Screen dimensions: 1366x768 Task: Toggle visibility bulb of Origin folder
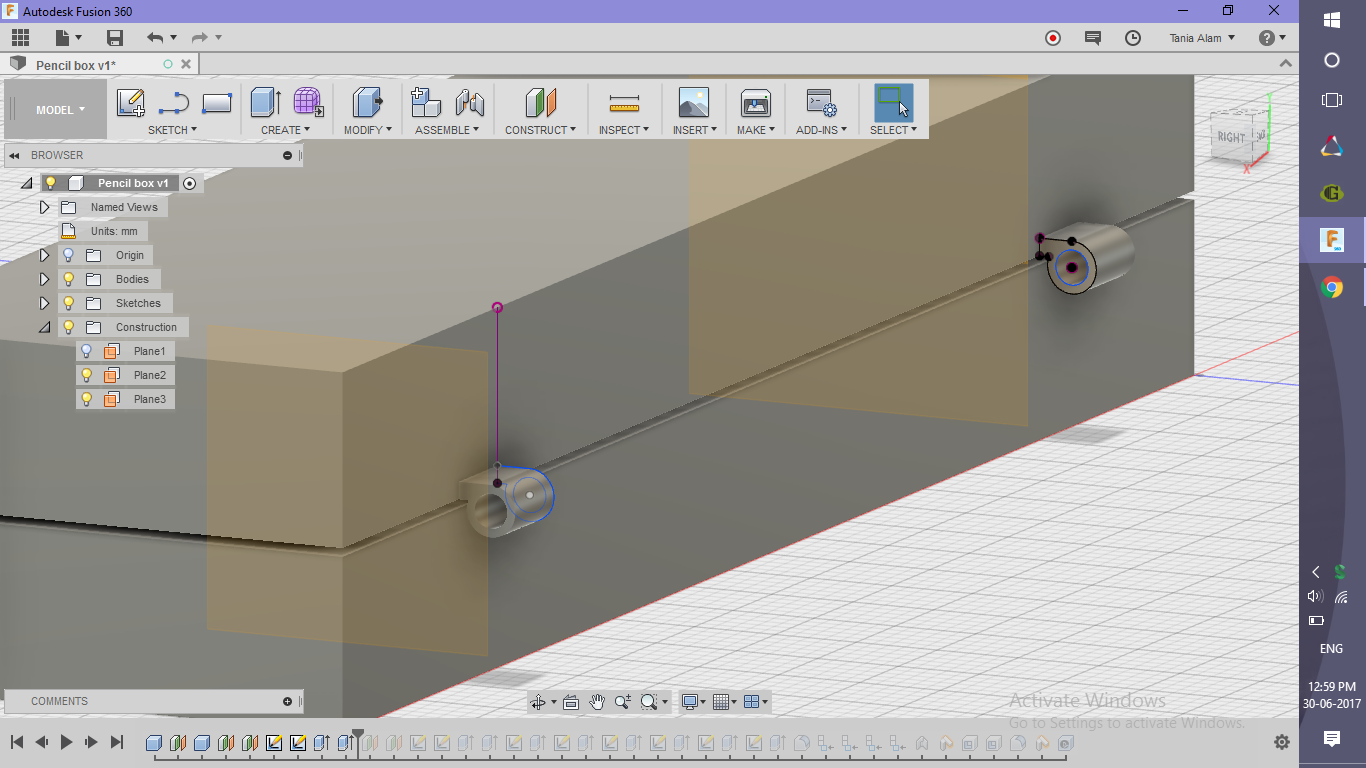coord(69,255)
